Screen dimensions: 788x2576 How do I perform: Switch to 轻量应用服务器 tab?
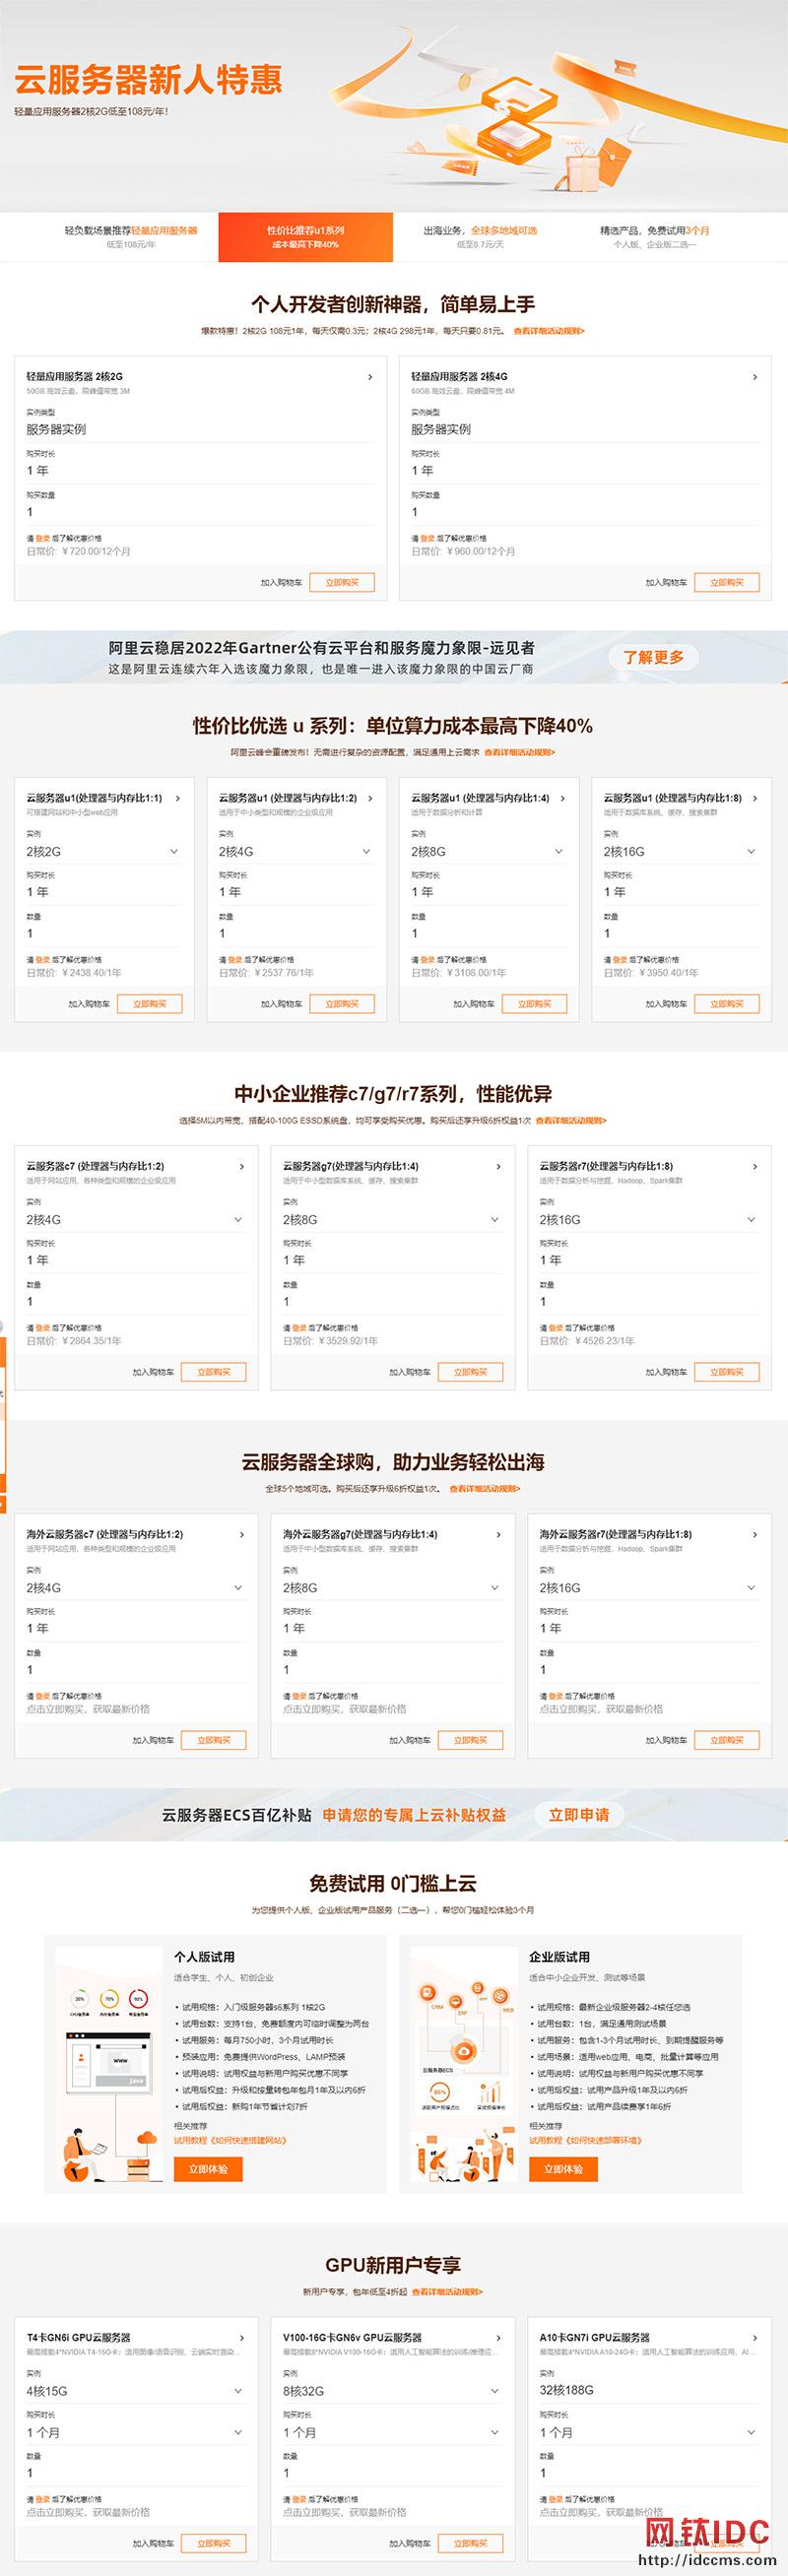tap(131, 236)
